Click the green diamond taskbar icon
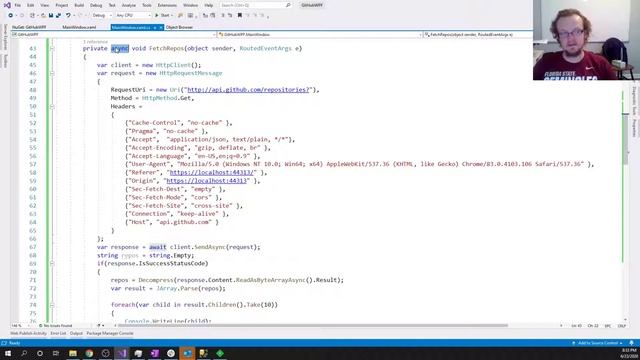This screenshot has width=640, height=360. 220,353
